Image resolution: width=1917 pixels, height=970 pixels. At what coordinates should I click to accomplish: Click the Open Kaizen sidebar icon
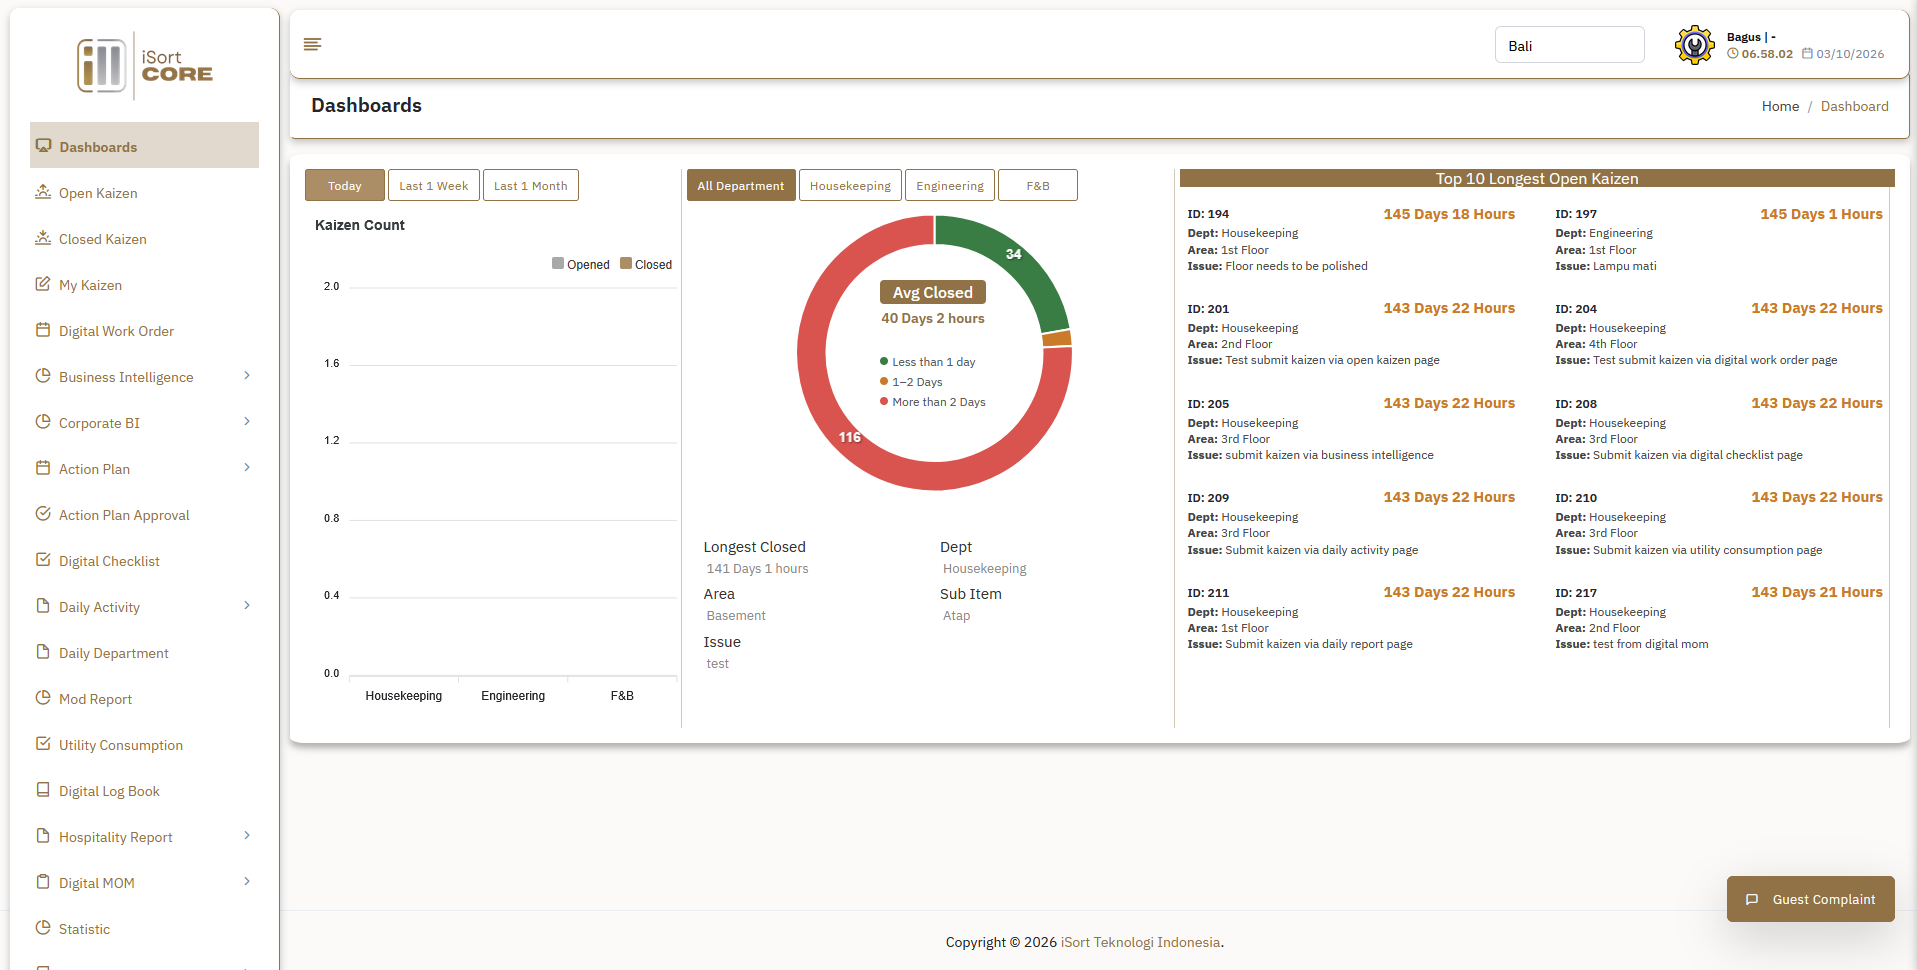pos(43,192)
